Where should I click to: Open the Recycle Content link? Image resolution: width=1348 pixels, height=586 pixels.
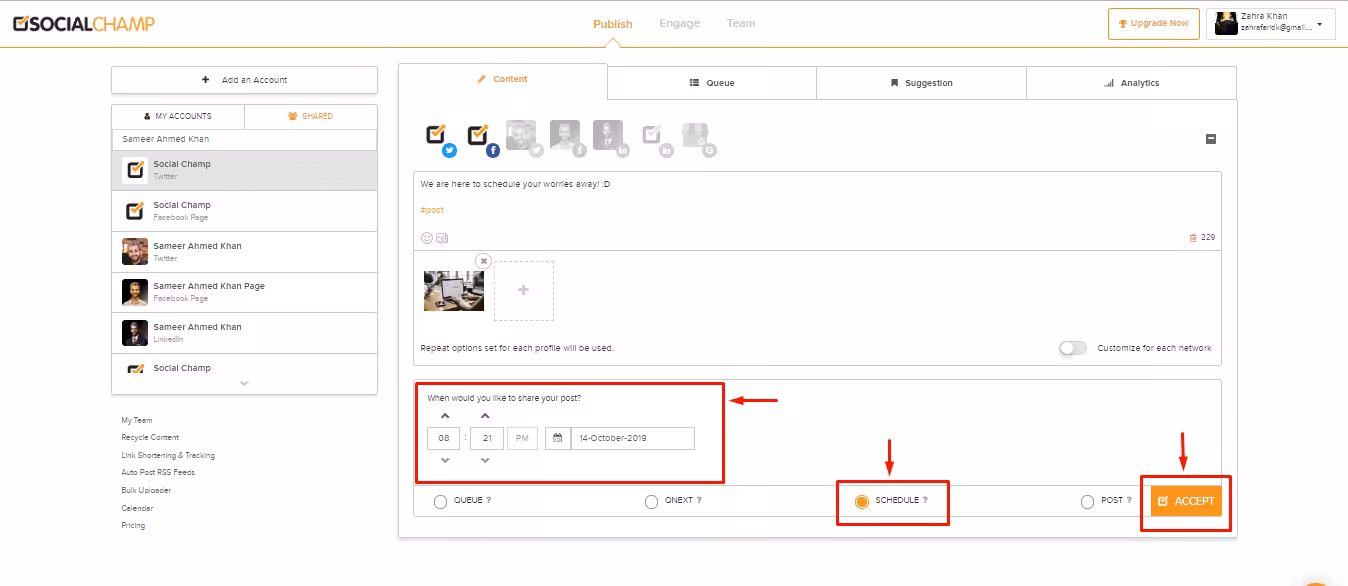click(150, 437)
